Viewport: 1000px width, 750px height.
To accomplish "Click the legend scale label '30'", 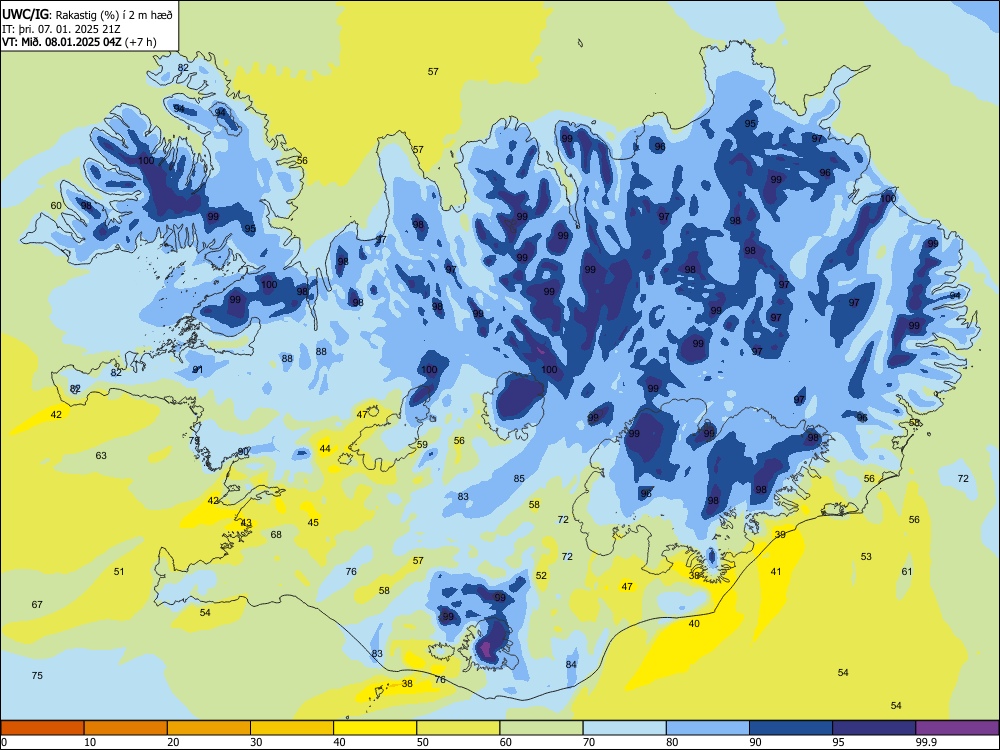I will coord(256,742).
